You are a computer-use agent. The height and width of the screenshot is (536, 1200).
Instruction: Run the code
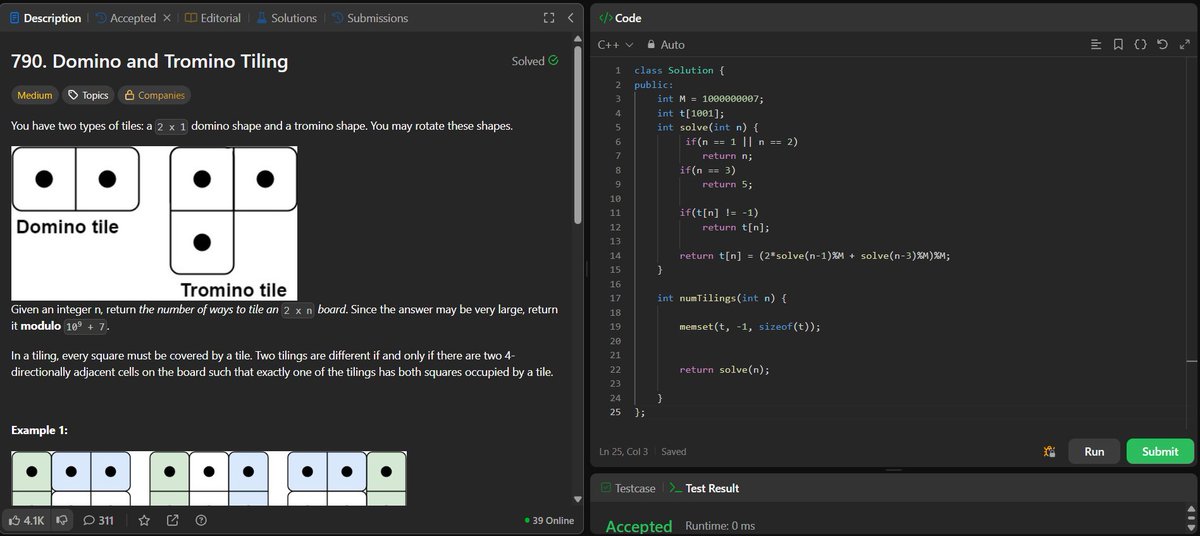coord(1094,451)
